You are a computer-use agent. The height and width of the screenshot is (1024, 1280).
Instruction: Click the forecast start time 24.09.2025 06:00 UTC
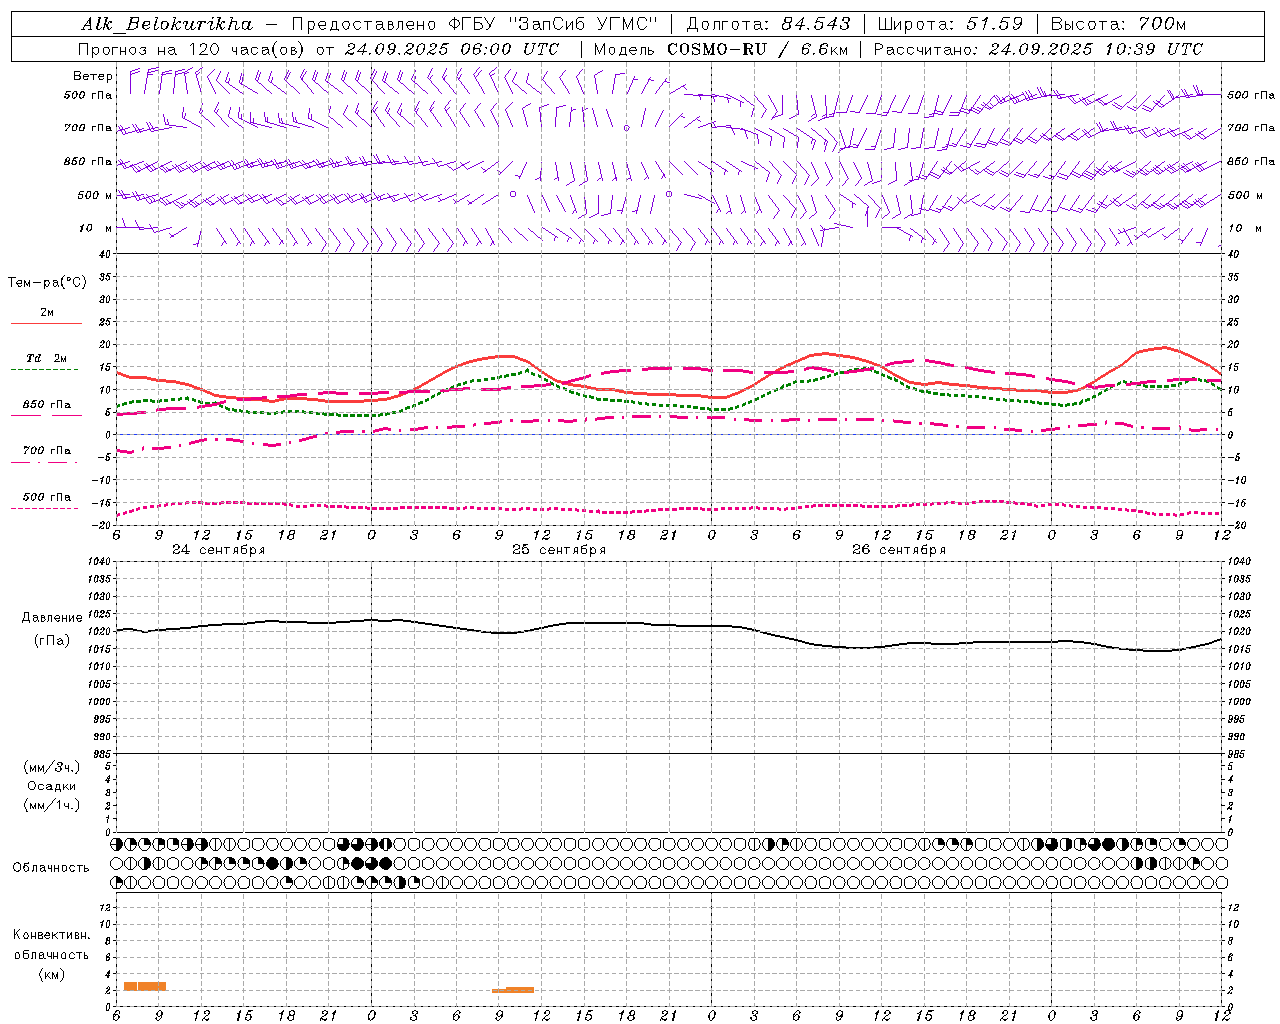pos(452,49)
